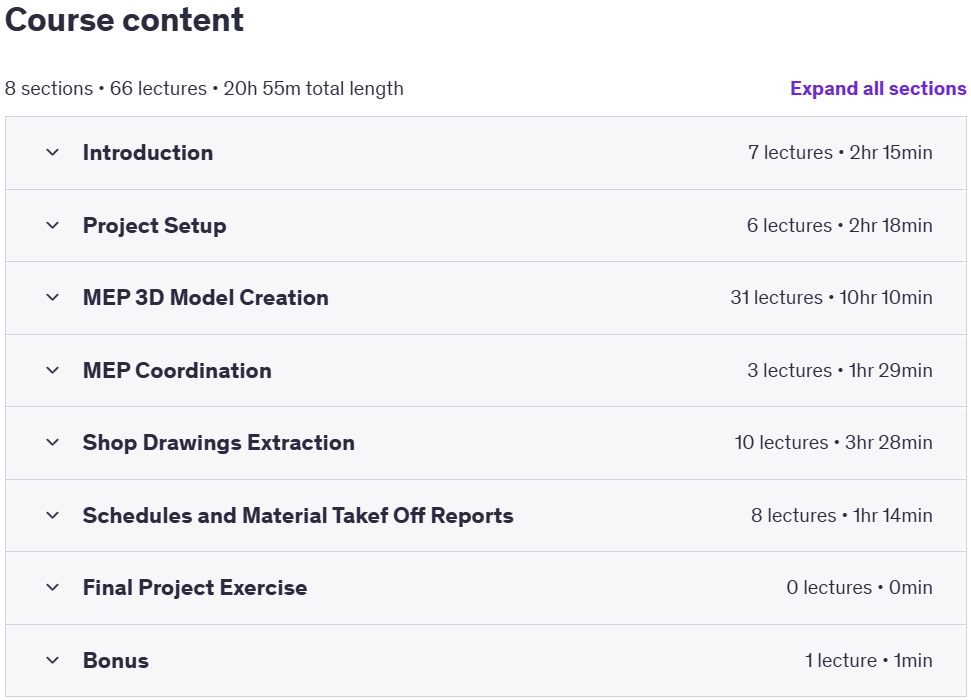Click the '1 lecture • 1min' text

[x=869, y=660]
